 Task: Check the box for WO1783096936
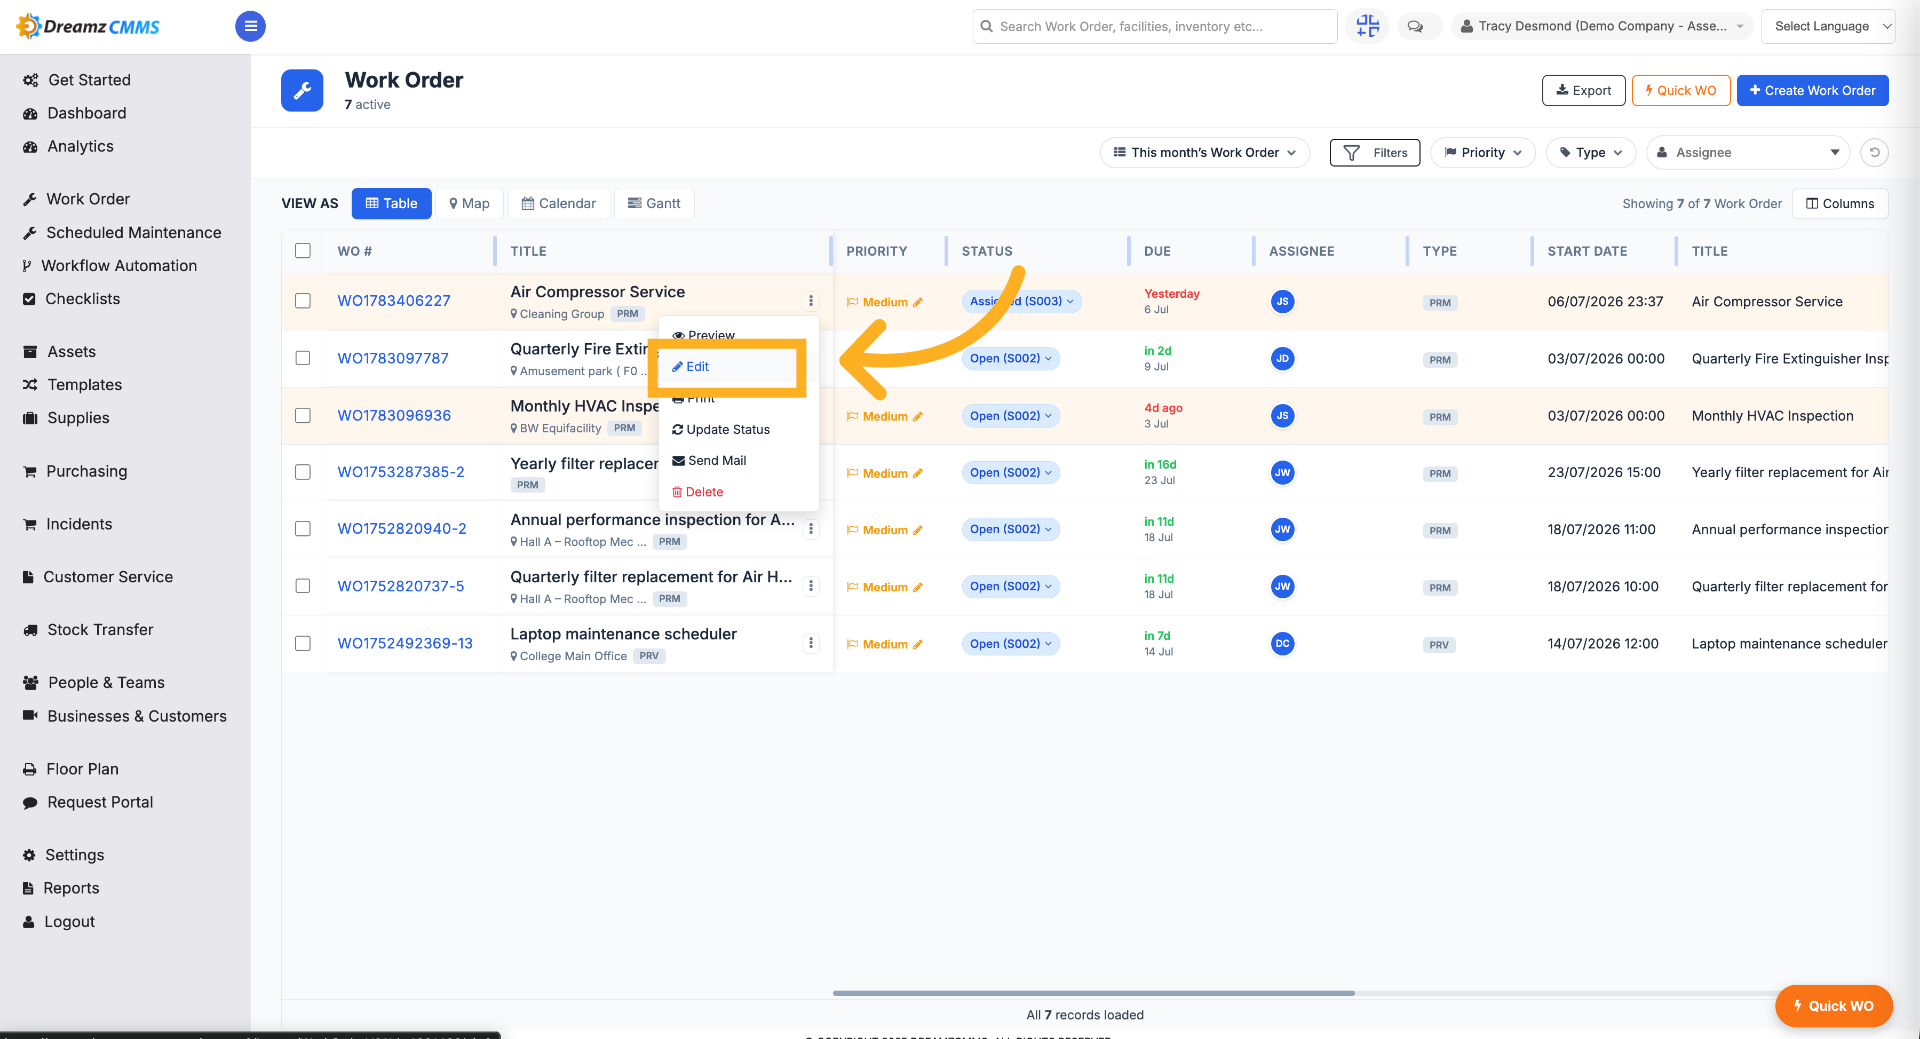303,415
